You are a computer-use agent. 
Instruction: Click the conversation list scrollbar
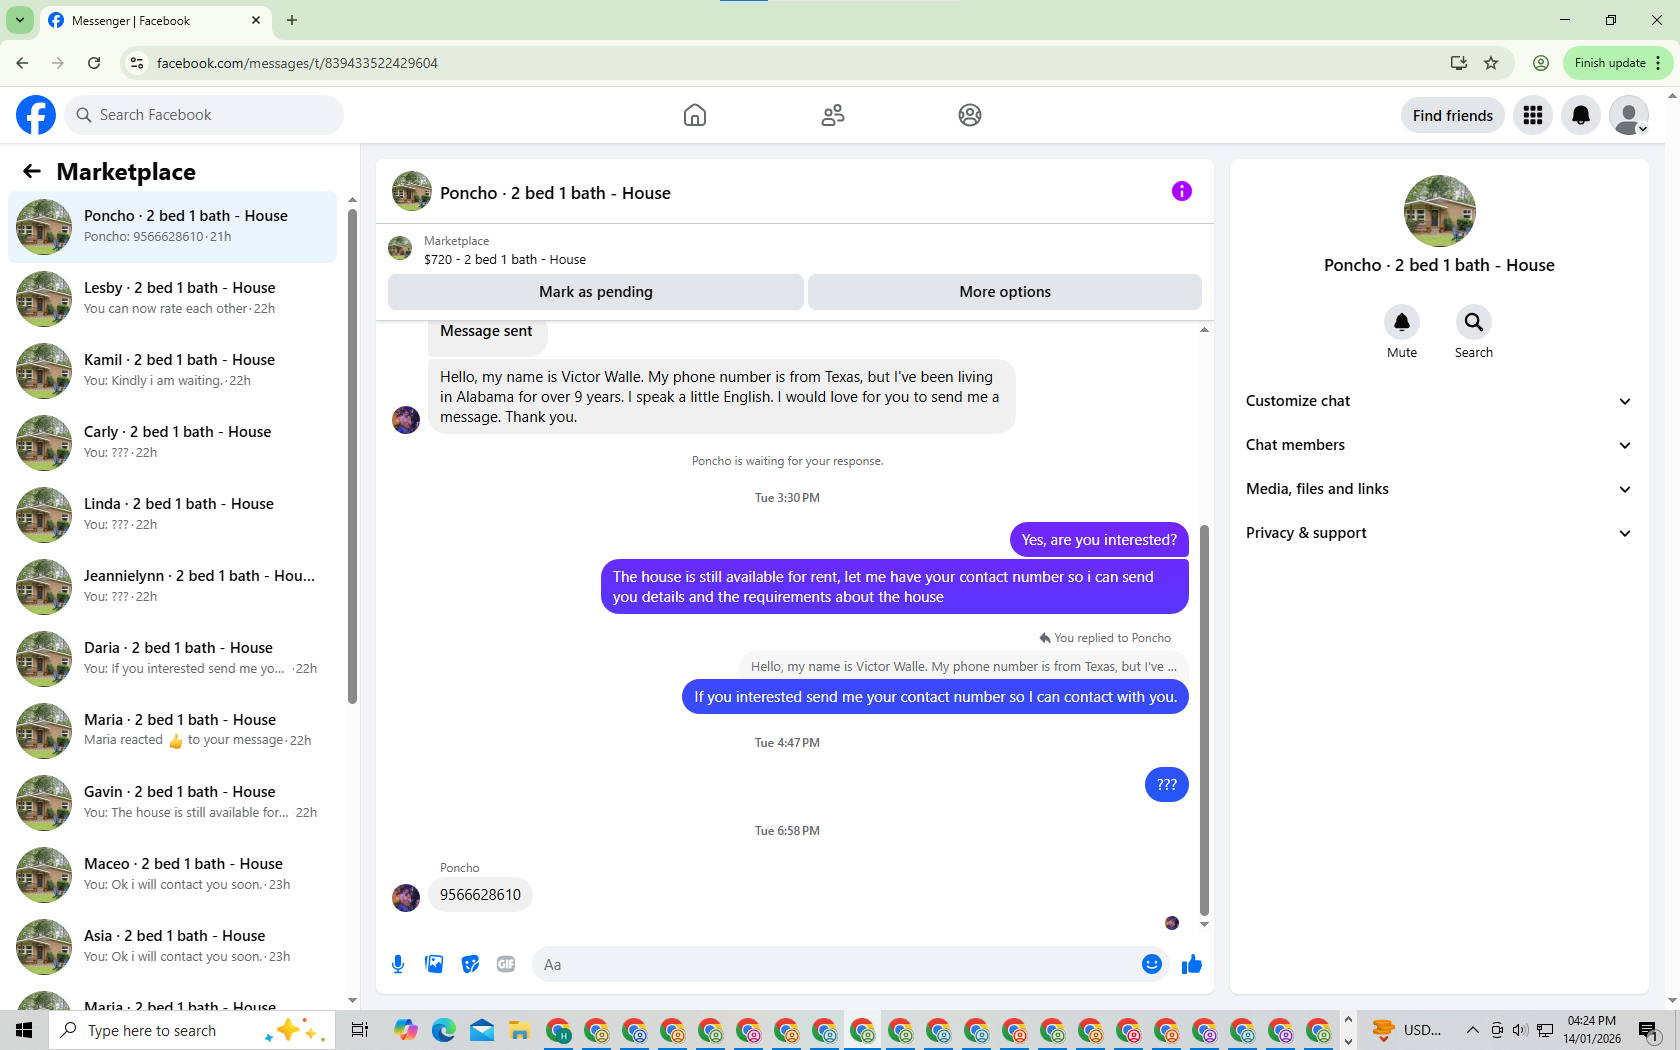(352, 455)
